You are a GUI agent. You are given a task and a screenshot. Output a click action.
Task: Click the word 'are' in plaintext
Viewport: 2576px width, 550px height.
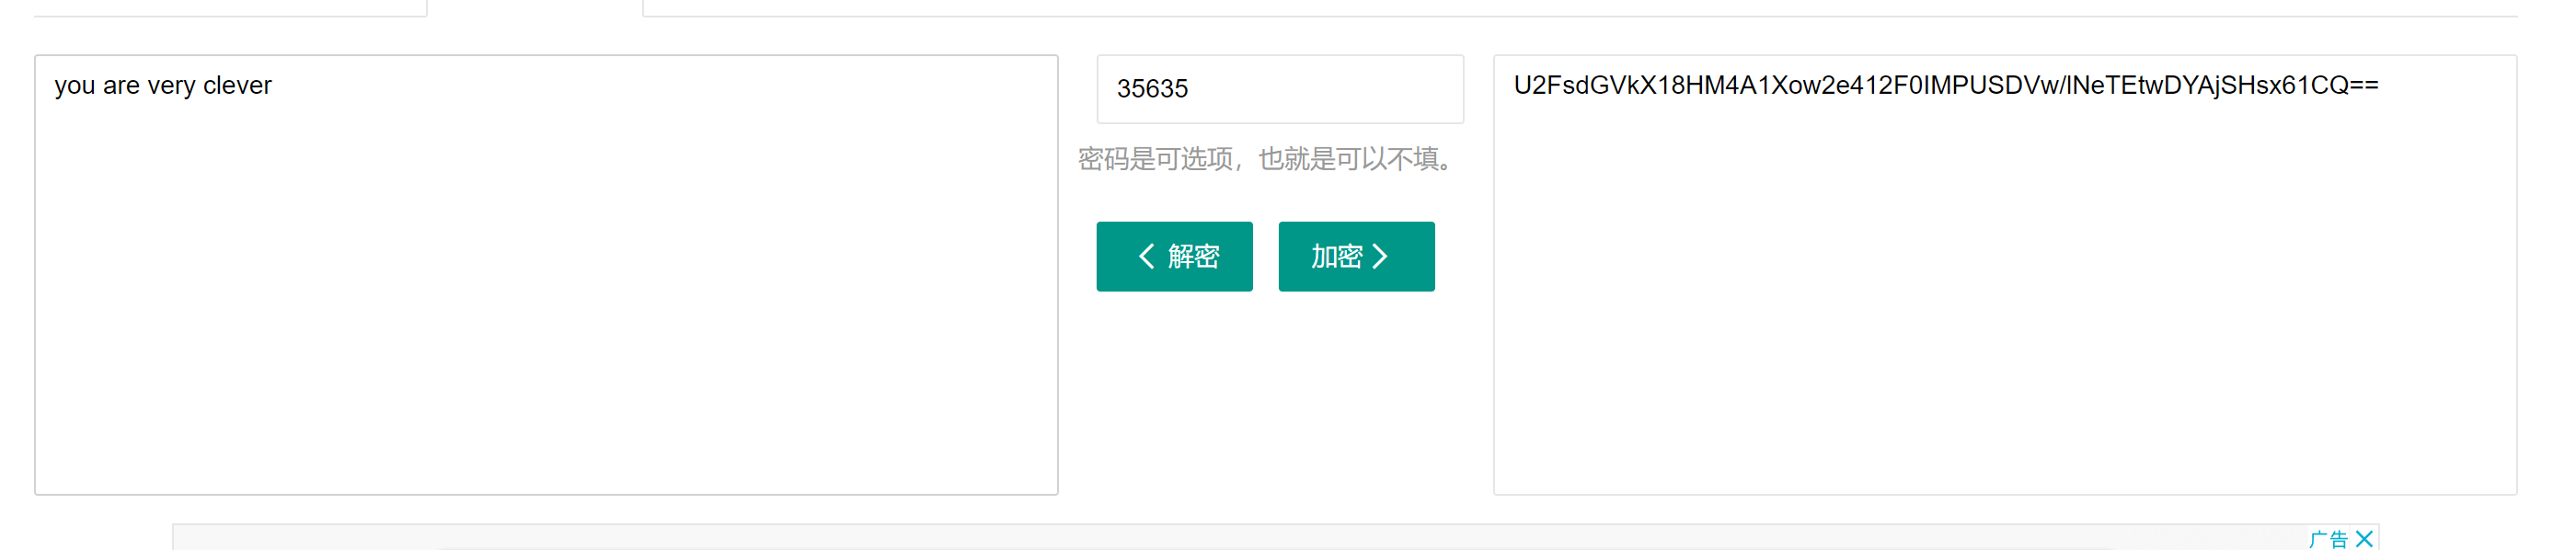pyautogui.click(x=121, y=86)
